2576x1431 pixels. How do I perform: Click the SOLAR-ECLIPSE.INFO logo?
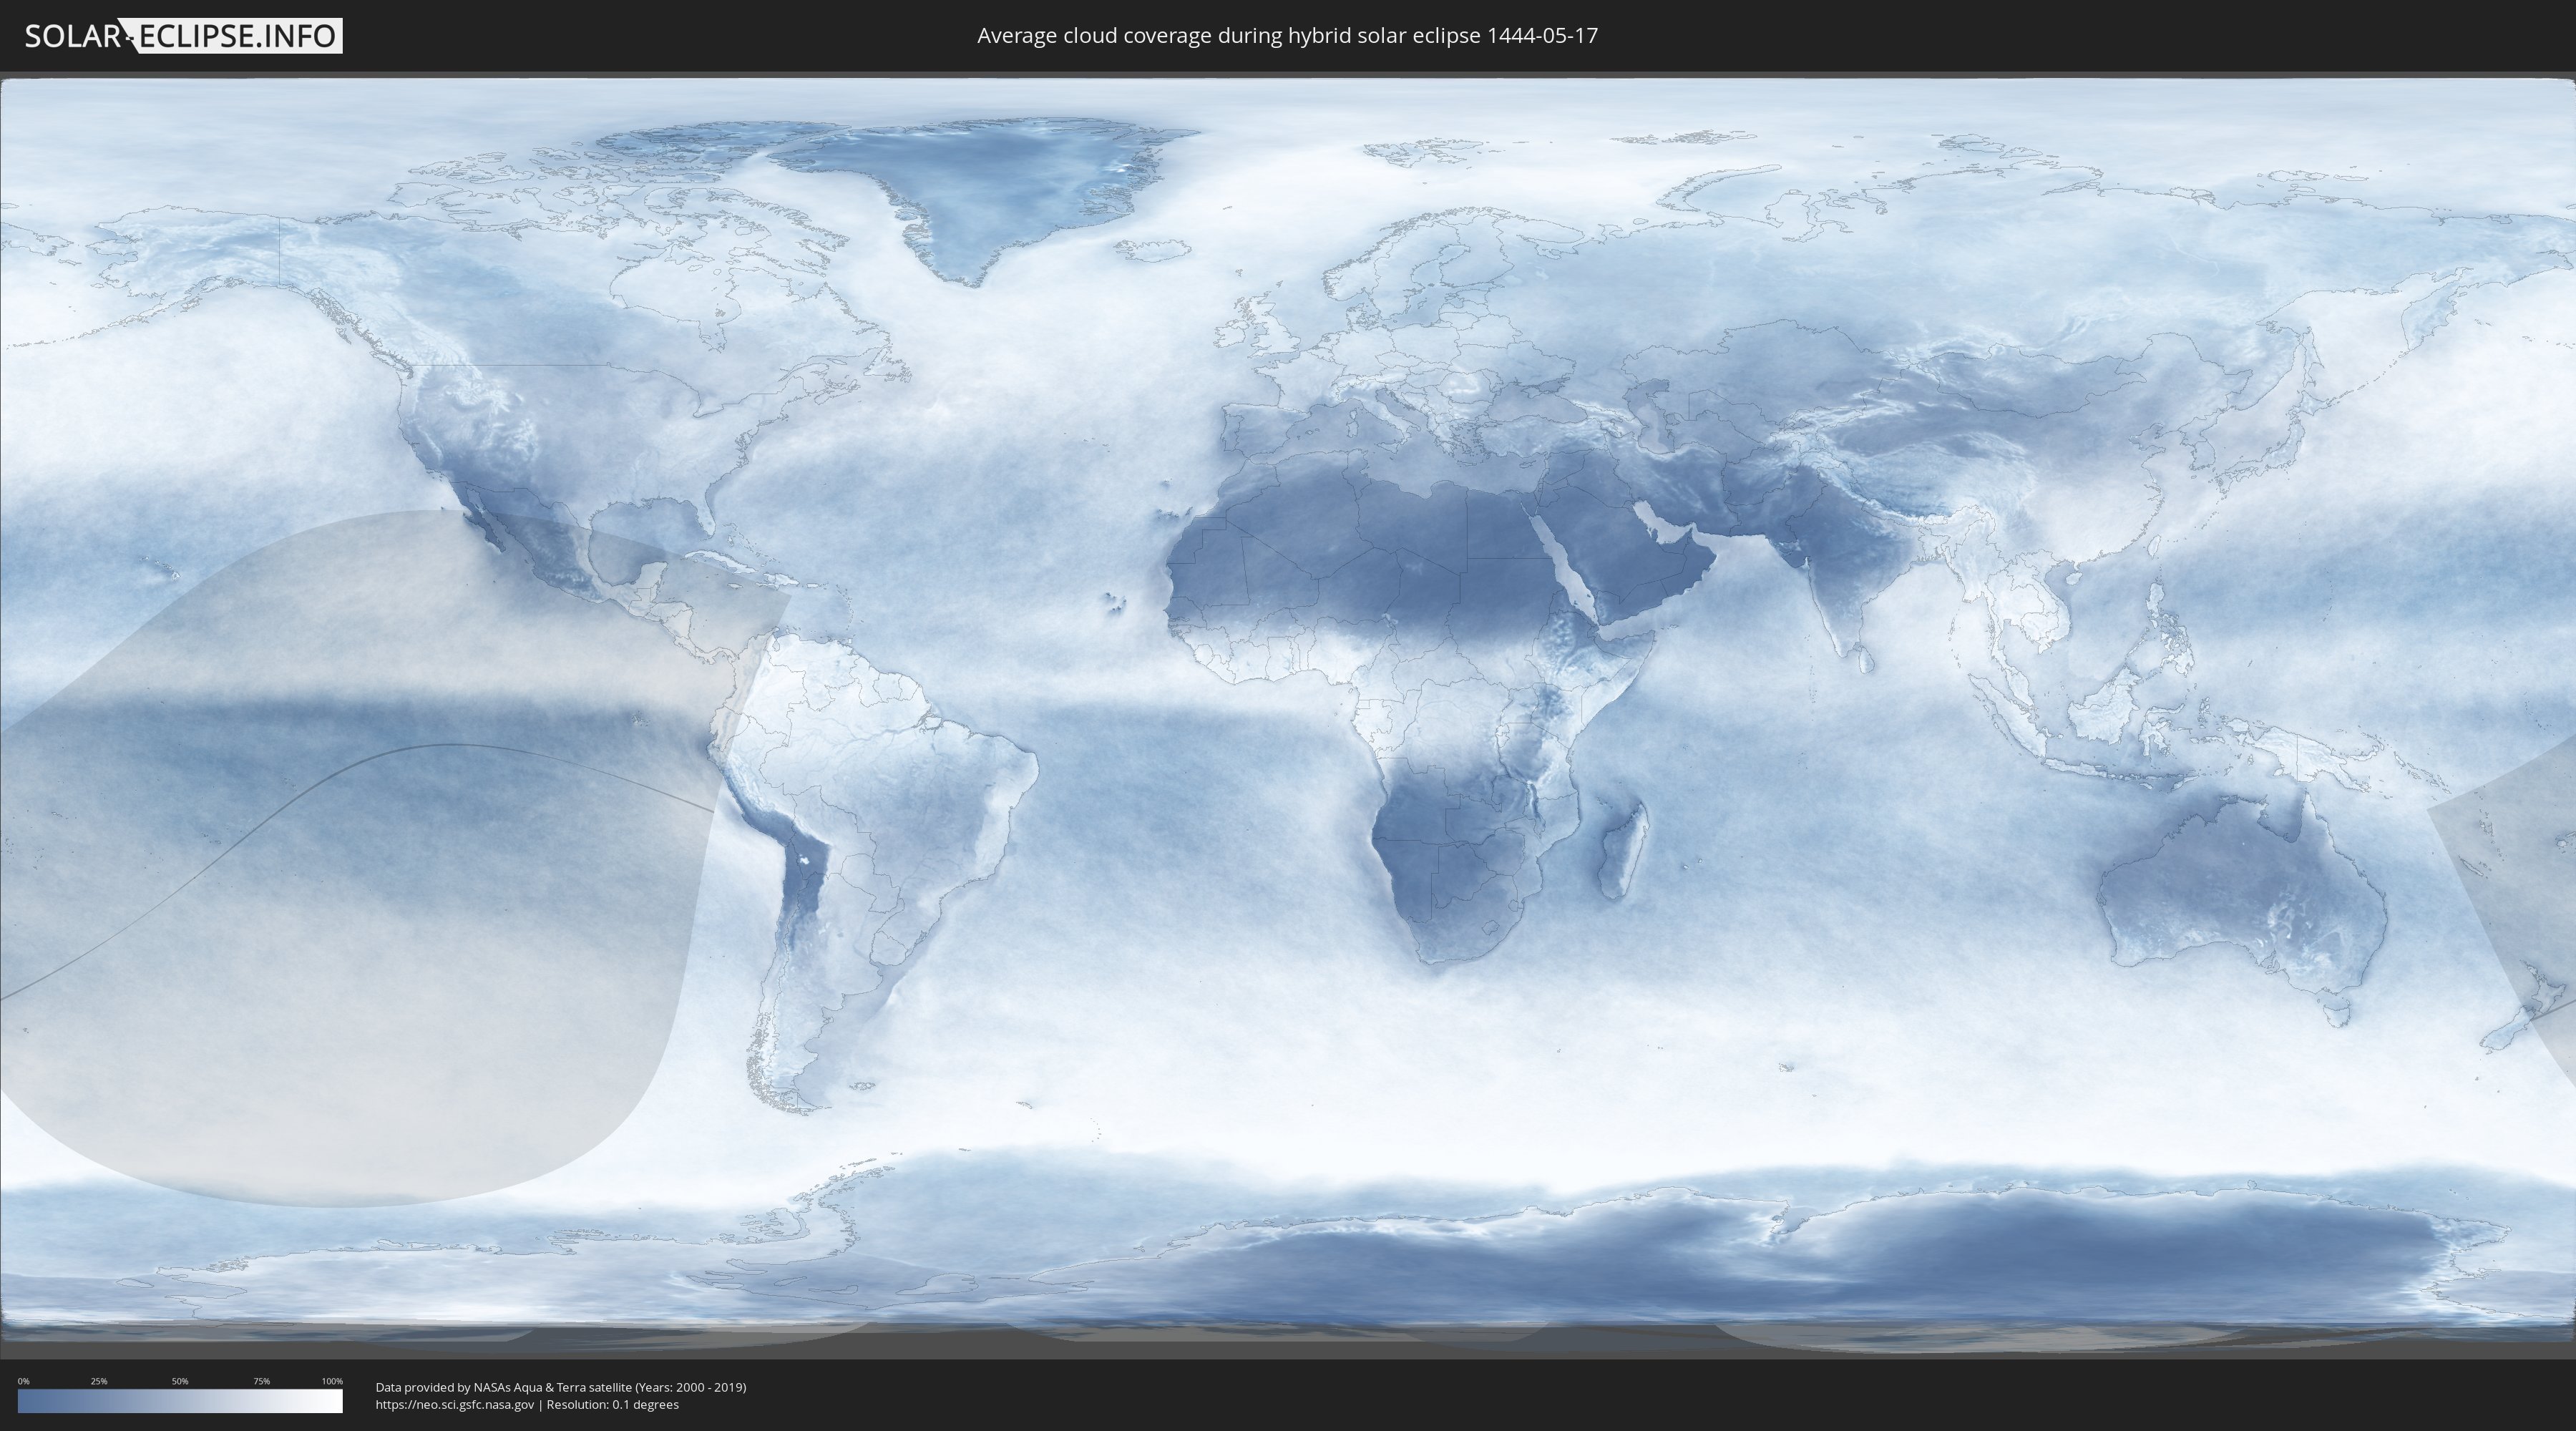click(183, 36)
